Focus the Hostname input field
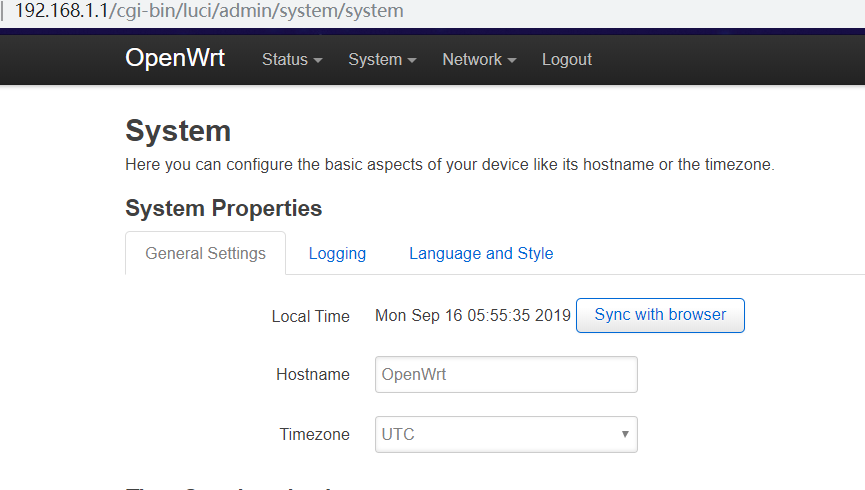This screenshot has width=865, height=490. [506, 375]
